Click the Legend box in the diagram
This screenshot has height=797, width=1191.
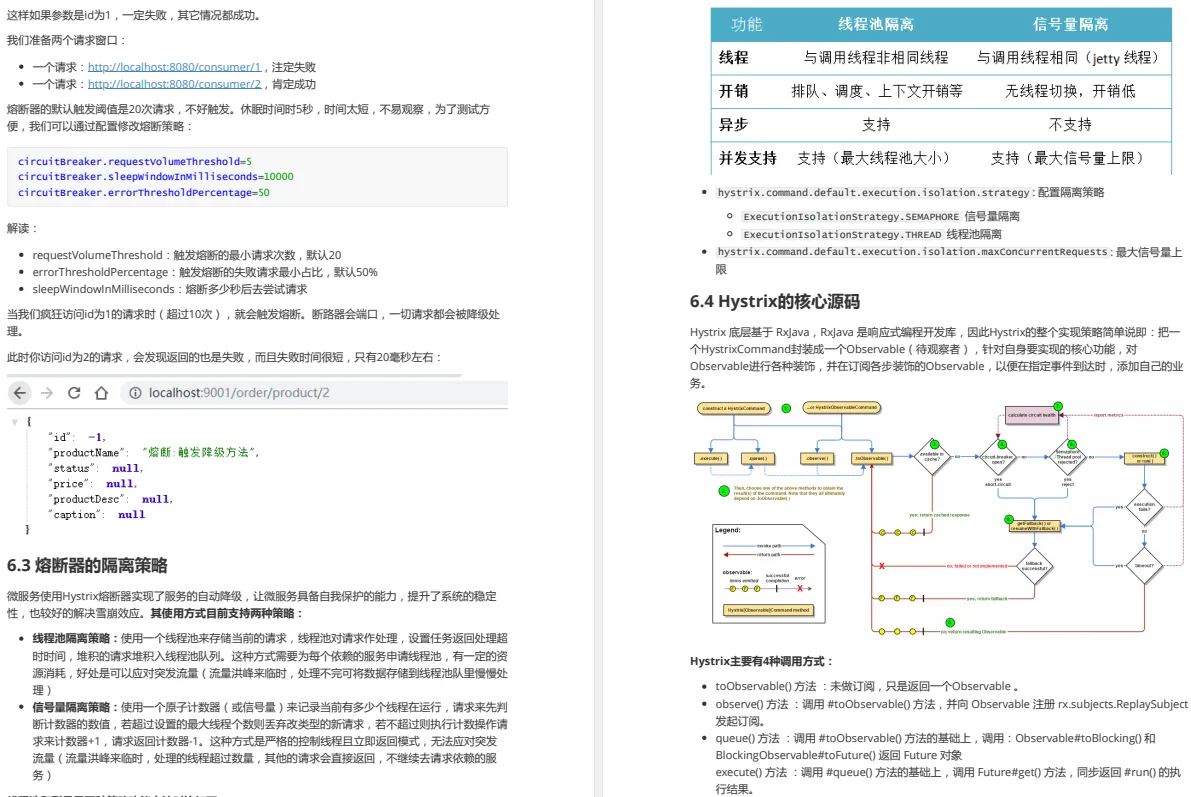769,574
